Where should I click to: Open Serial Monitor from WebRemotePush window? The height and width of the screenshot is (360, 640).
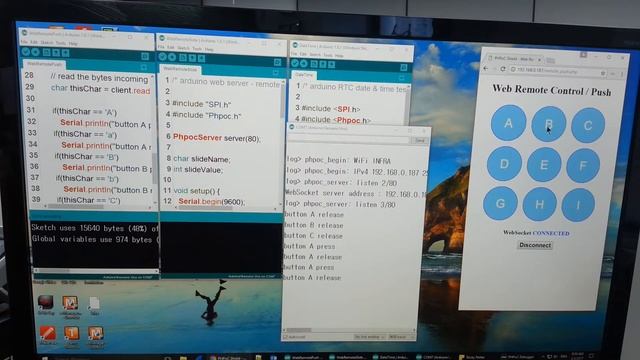[145, 56]
